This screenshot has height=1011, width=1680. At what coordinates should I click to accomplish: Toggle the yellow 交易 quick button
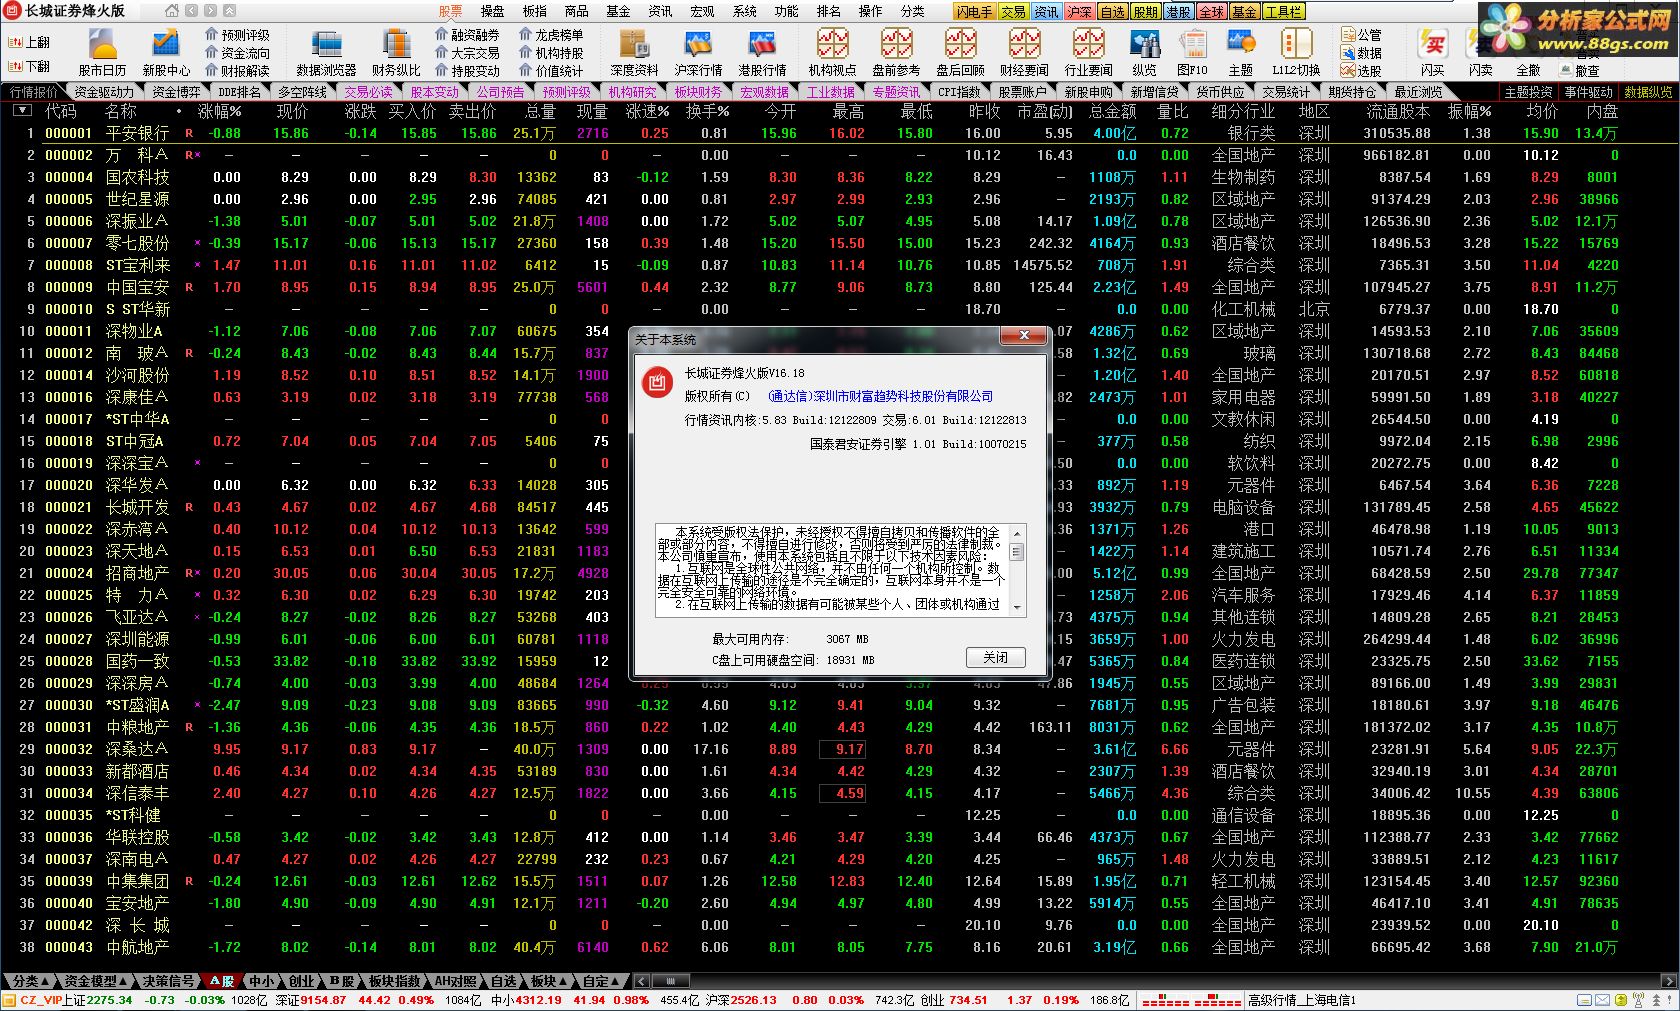(1013, 12)
